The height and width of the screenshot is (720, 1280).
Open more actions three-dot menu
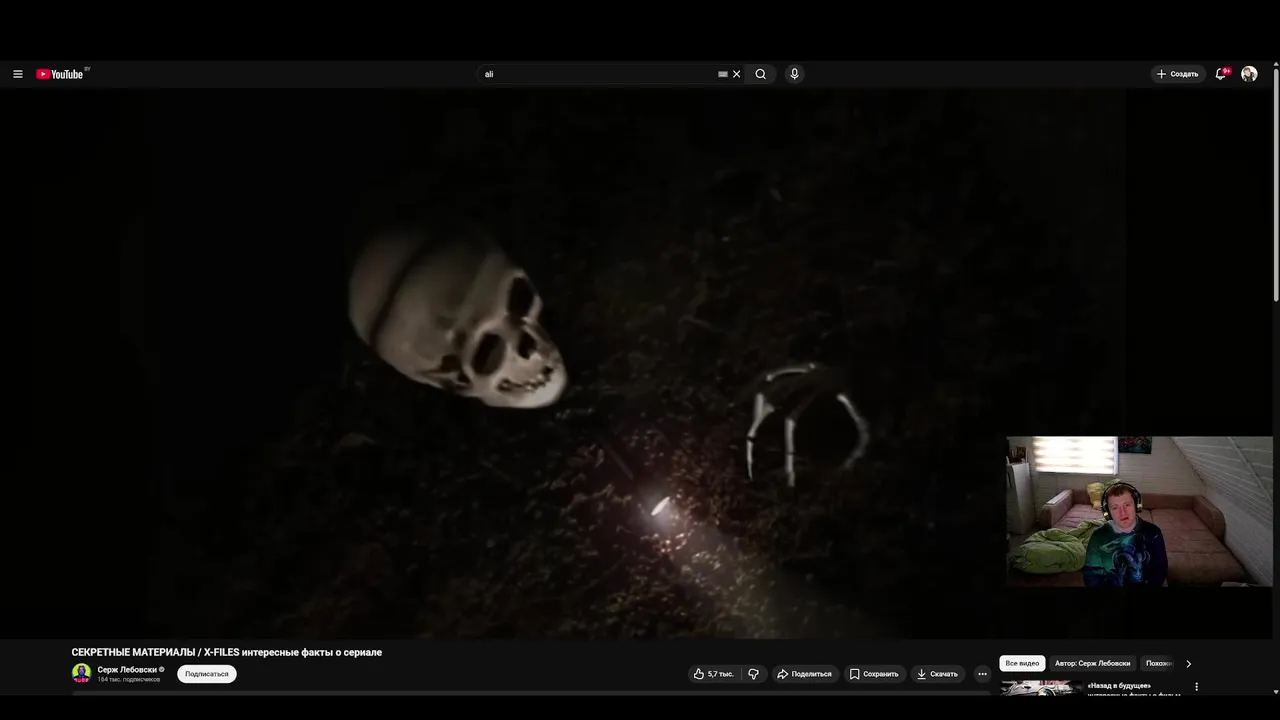(982, 674)
